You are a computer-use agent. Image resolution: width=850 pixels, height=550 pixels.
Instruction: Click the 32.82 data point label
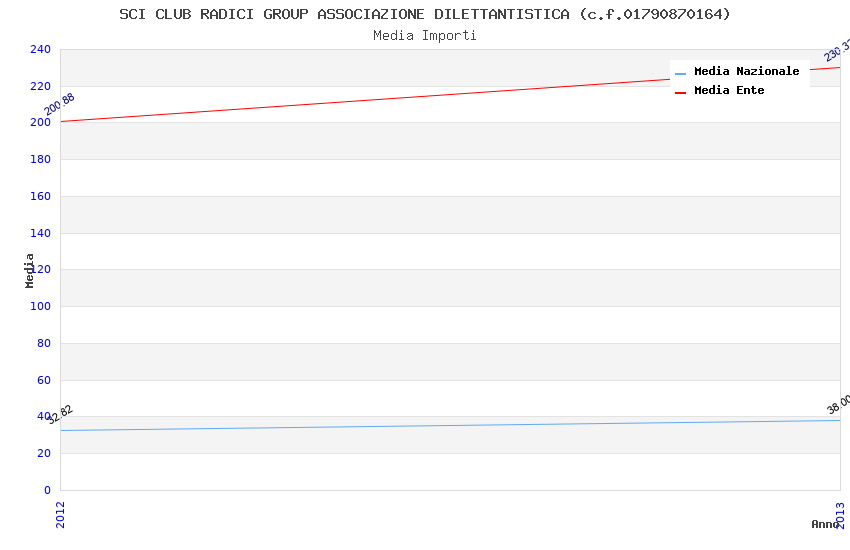[x=60, y=415]
